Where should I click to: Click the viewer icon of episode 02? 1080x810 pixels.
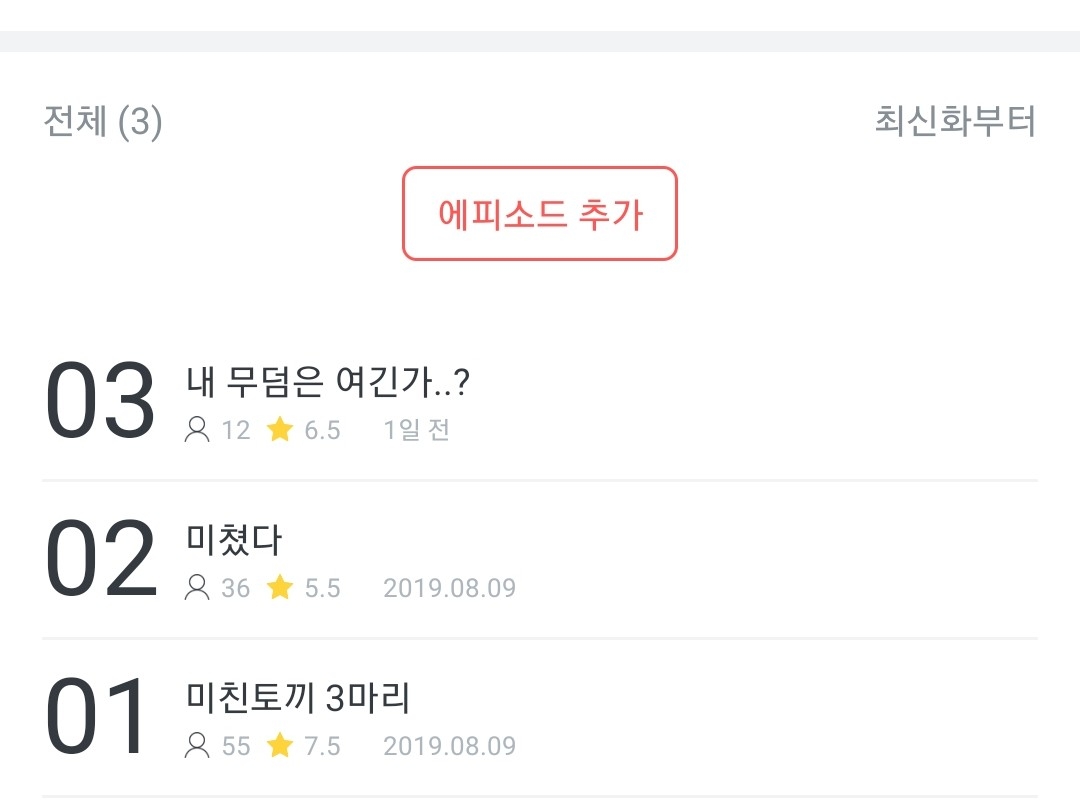coord(197,588)
